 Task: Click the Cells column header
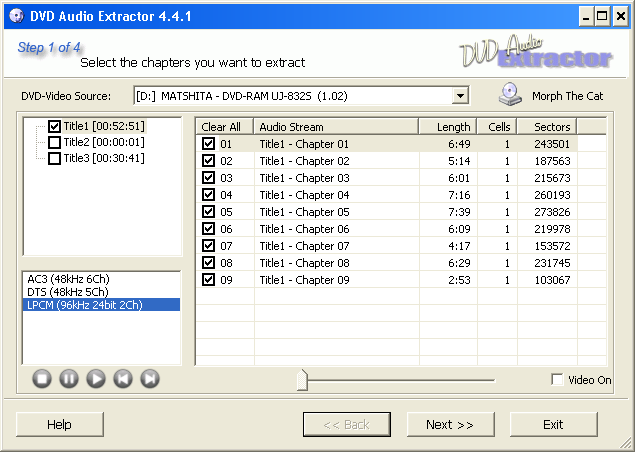[497, 127]
